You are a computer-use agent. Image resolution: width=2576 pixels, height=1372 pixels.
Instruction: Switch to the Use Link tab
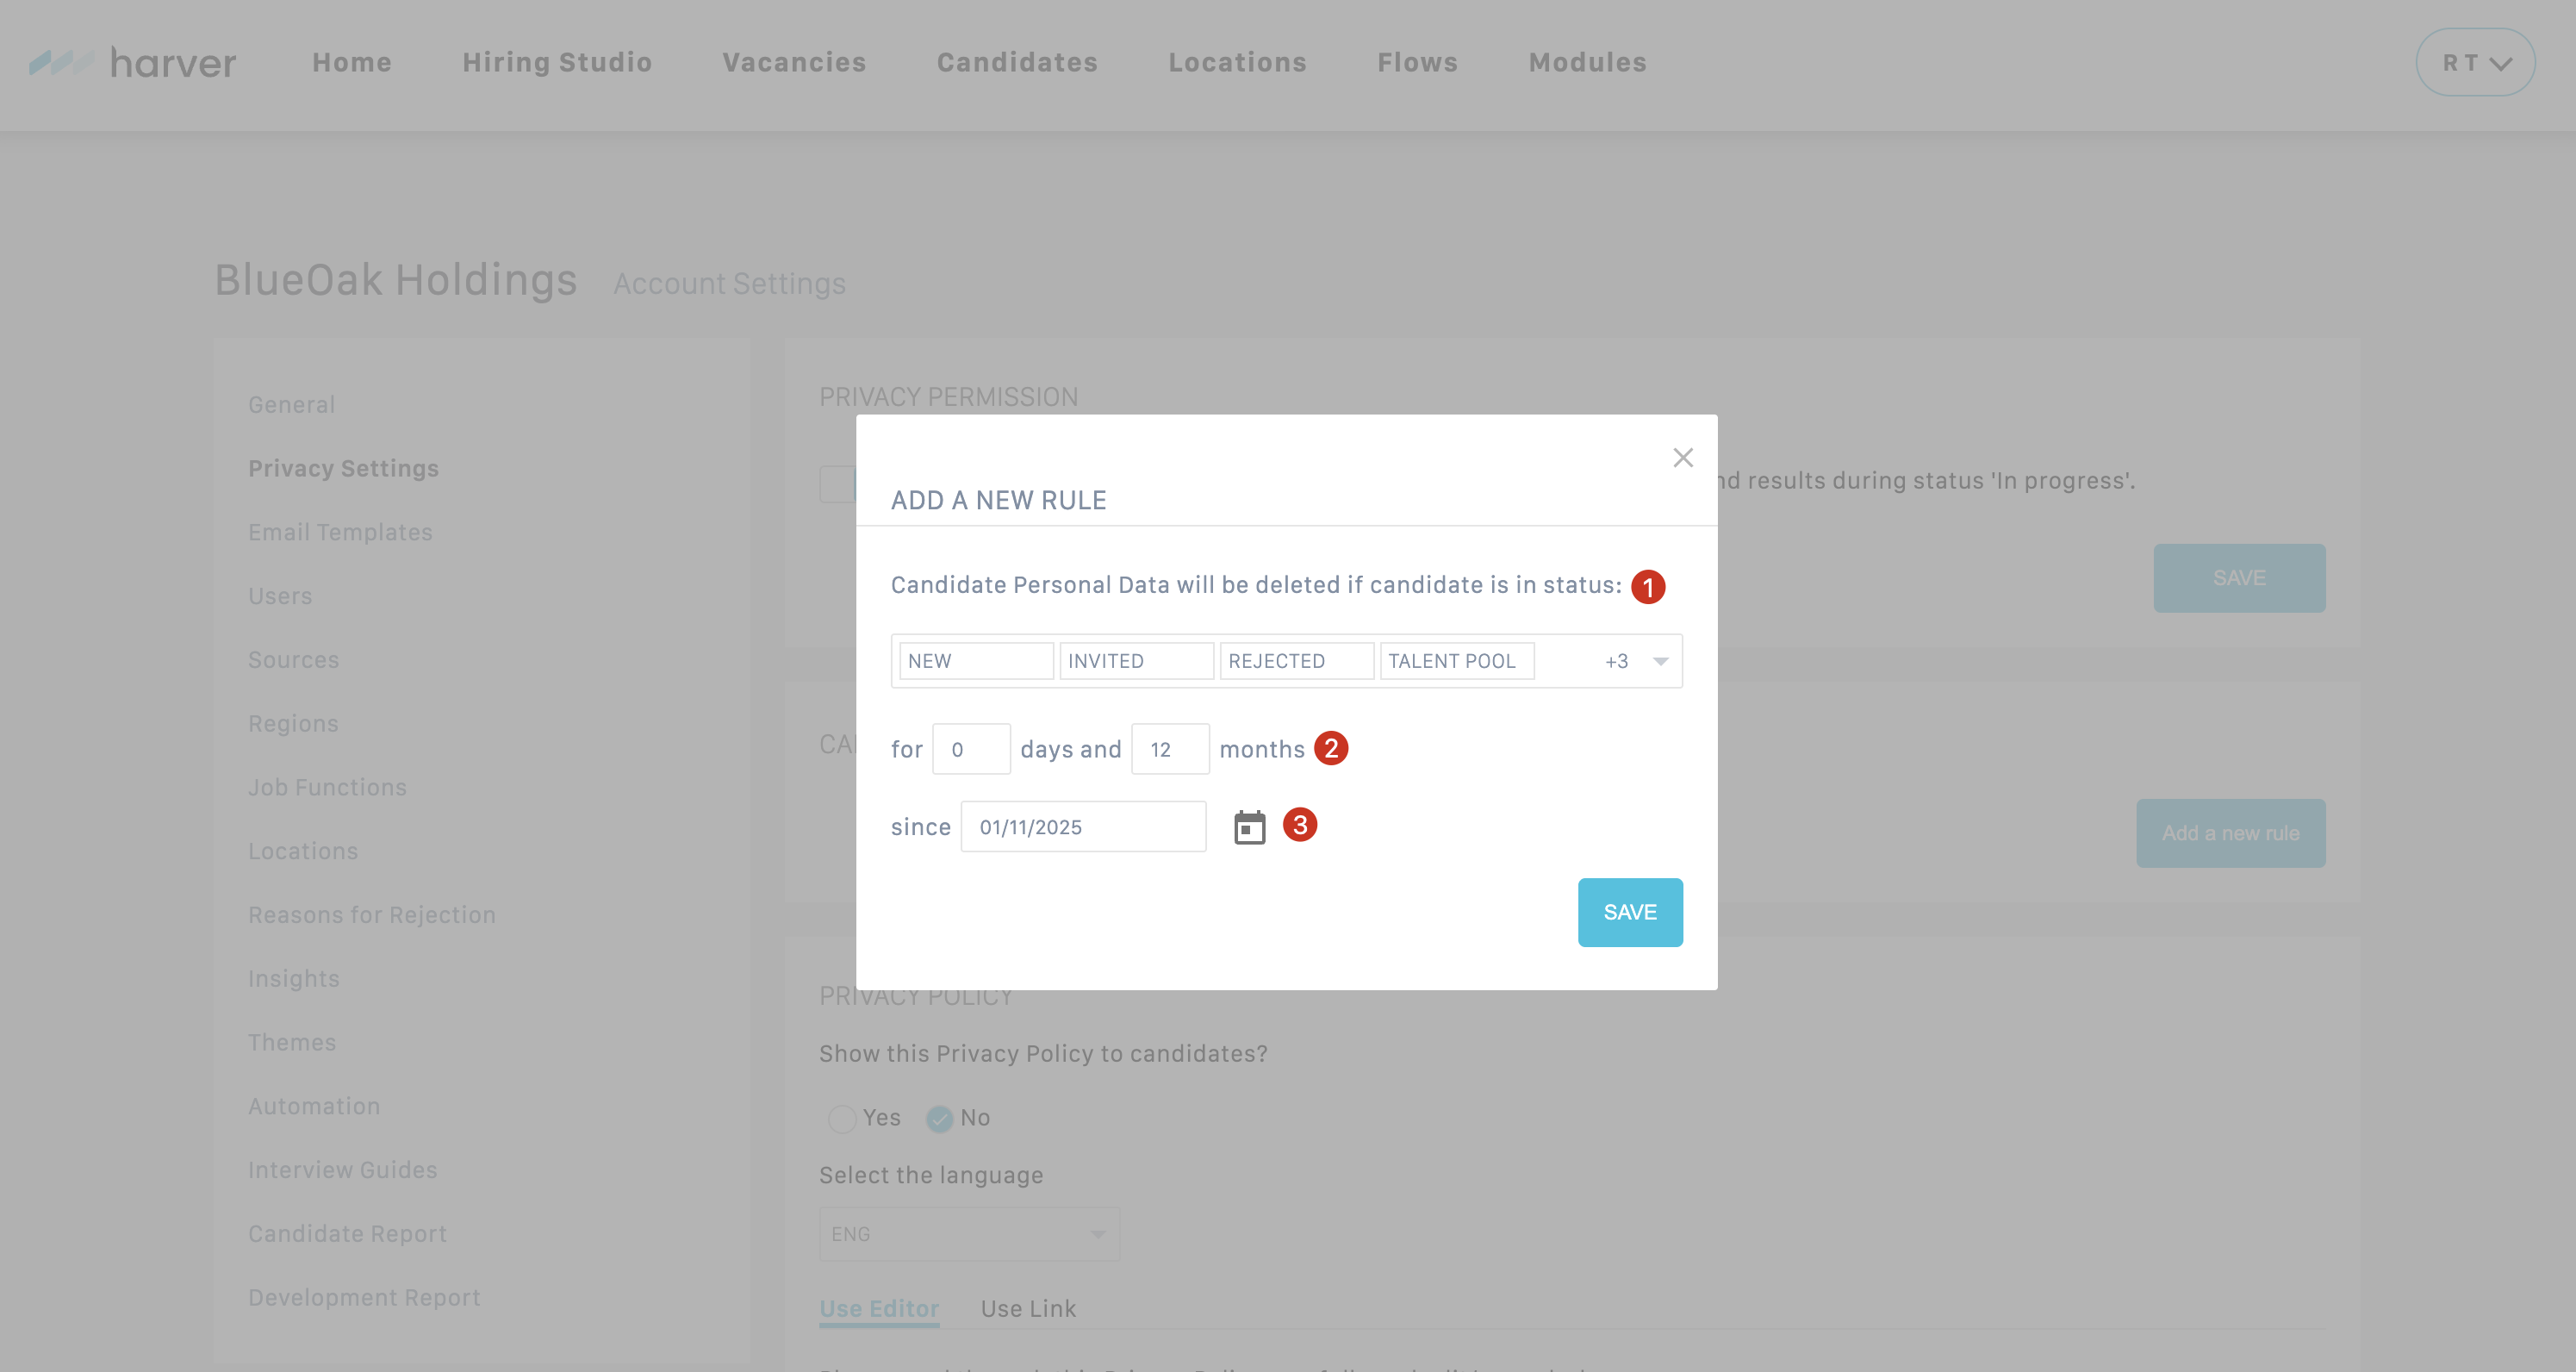click(x=1028, y=1308)
